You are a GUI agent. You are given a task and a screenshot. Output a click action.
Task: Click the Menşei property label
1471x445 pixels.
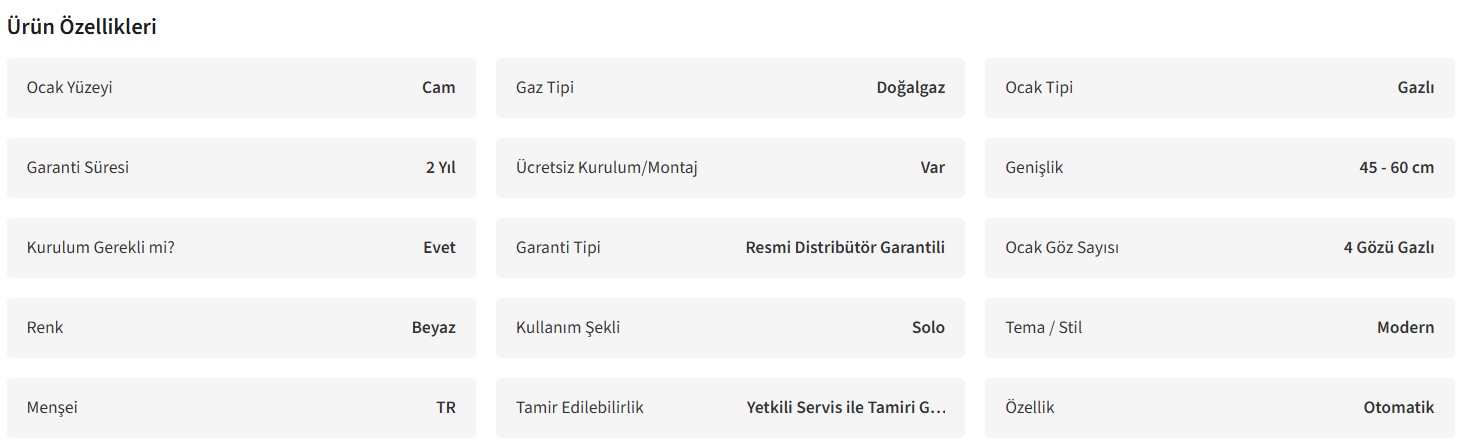click(x=52, y=407)
